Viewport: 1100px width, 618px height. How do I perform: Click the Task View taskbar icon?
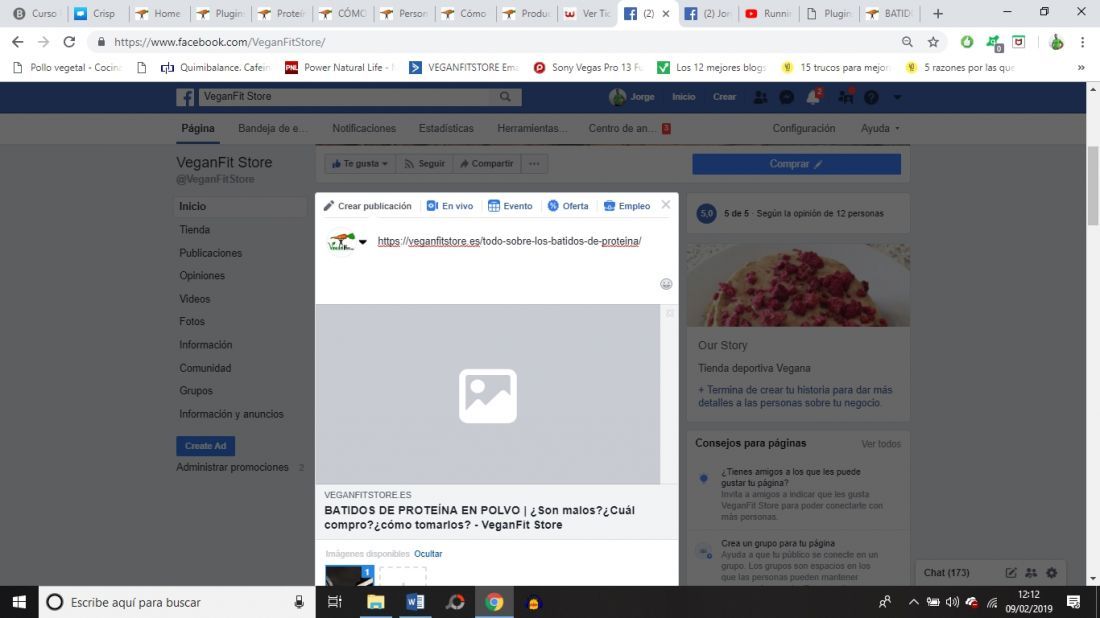click(x=335, y=602)
